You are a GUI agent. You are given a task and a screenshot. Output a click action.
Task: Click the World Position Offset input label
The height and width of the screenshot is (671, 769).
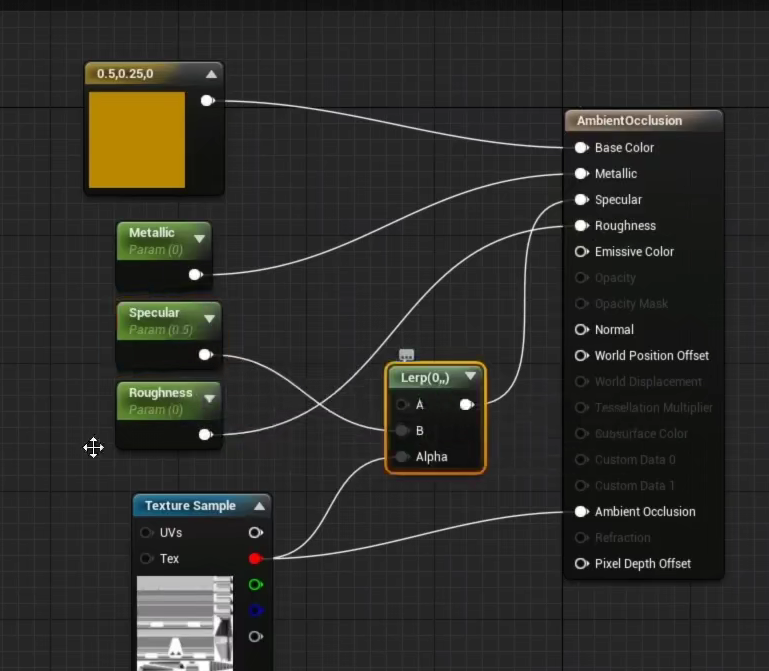point(651,356)
